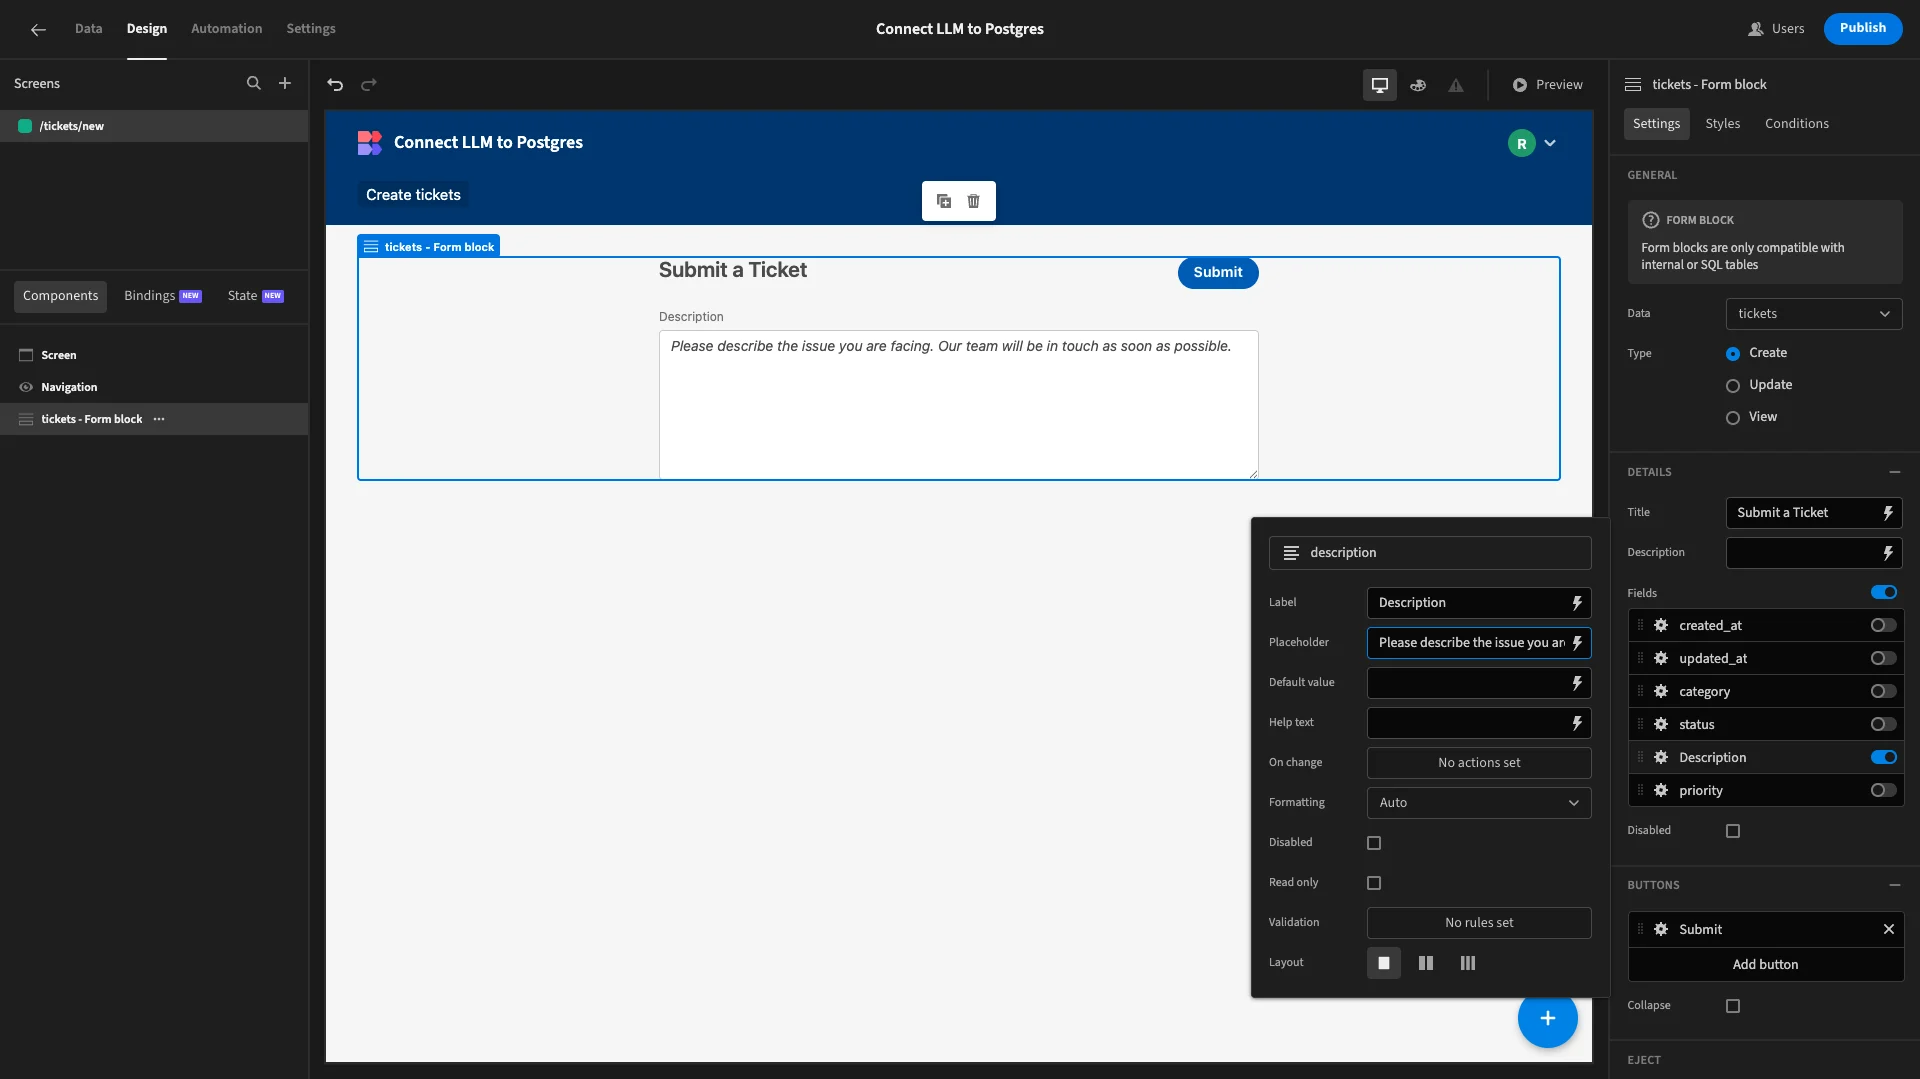Viewport: 1920px width, 1079px height.
Task: Select the Navigation tree item
Action: (154, 387)
